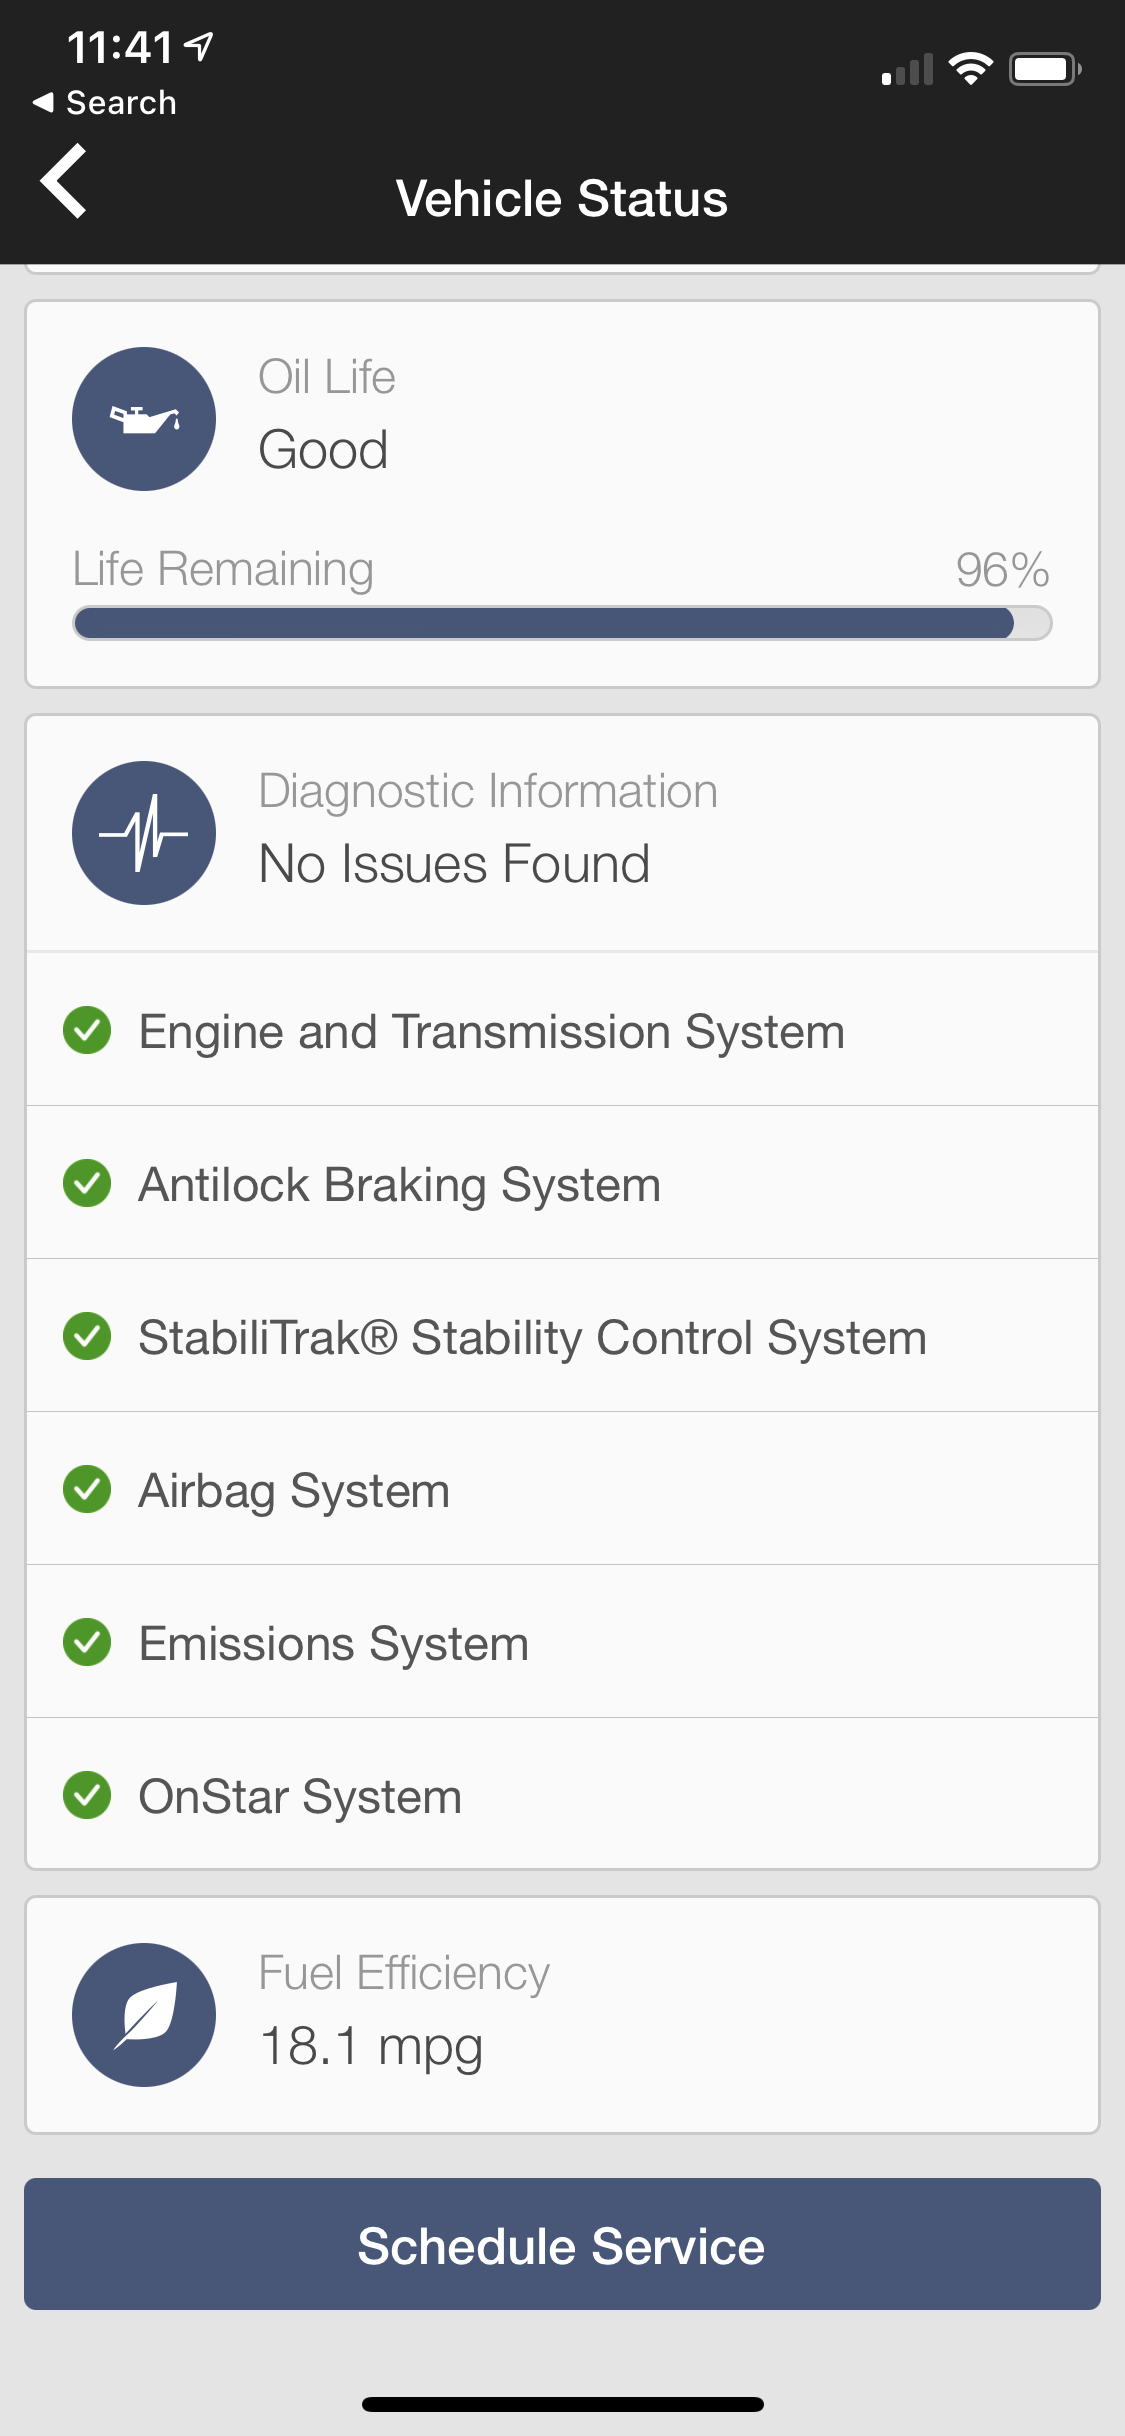Return to Search via top-left link
Image resolution: width=1125 pixels, height=2436 pixels.
pos(105,102)
